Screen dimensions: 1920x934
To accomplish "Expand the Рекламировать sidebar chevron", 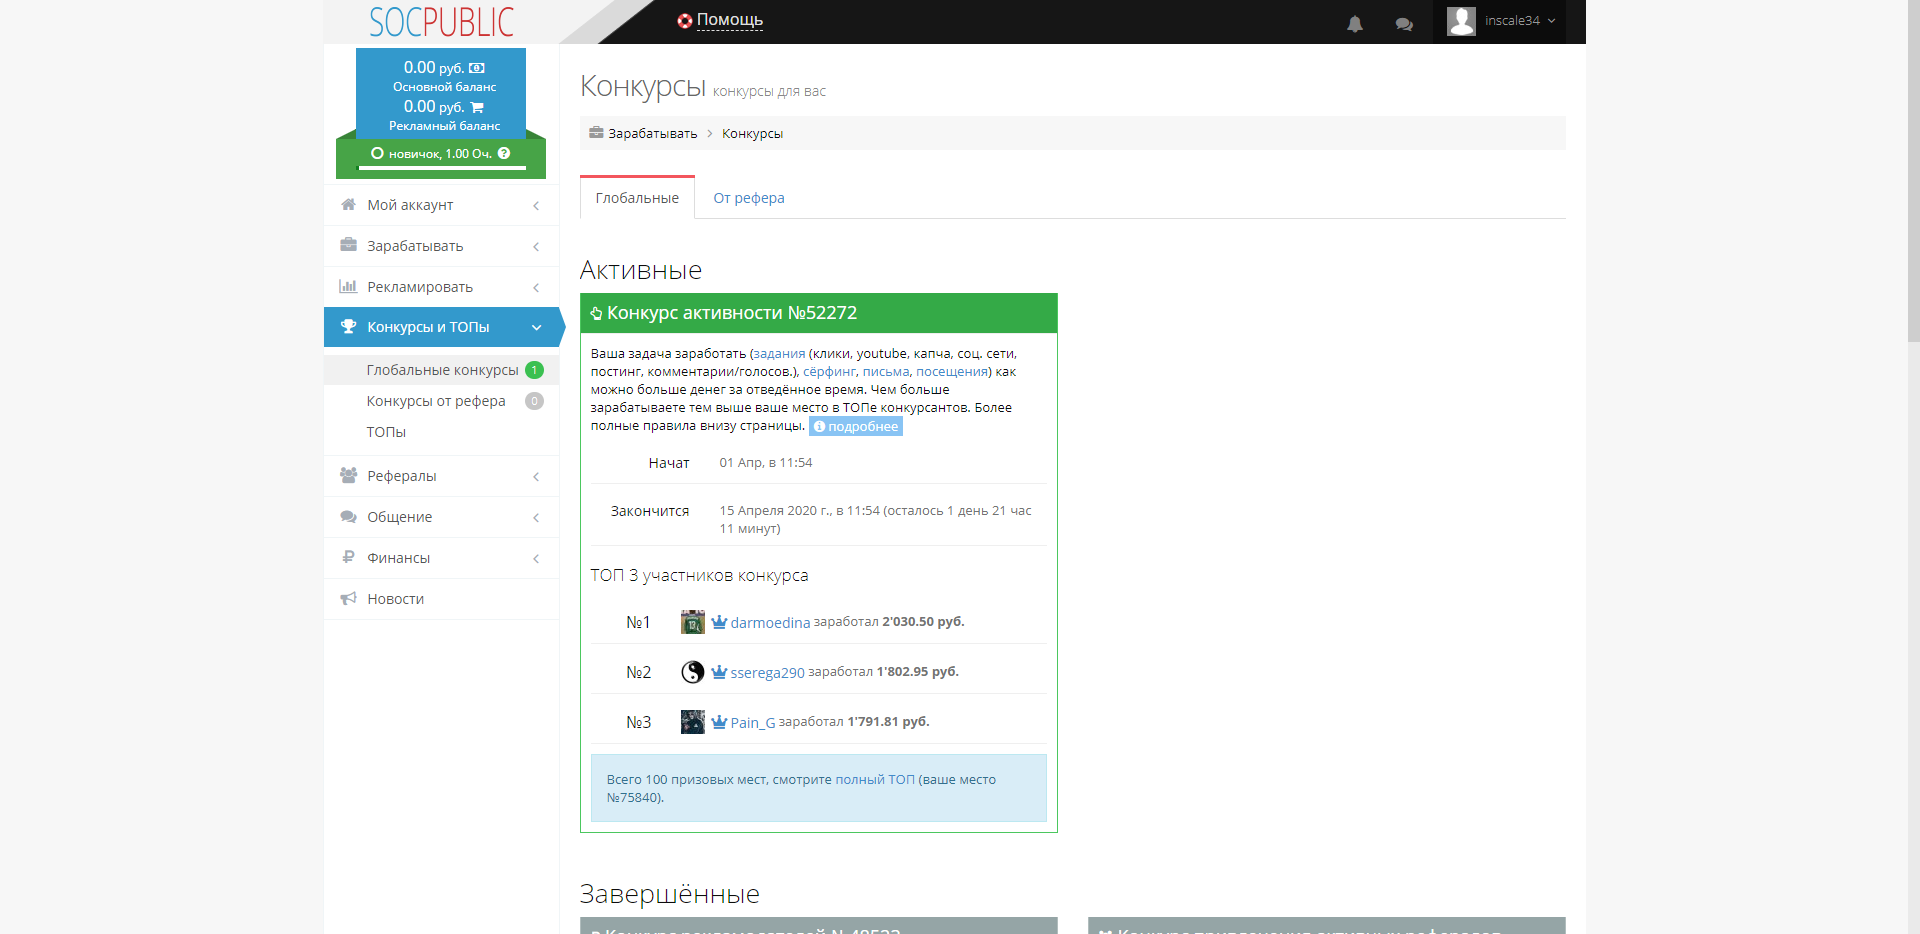I will point(537,287).
